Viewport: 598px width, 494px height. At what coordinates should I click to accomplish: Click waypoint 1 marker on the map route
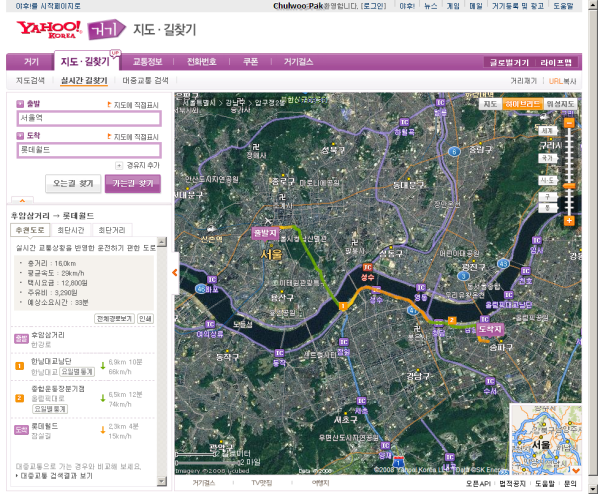point(343,306)
